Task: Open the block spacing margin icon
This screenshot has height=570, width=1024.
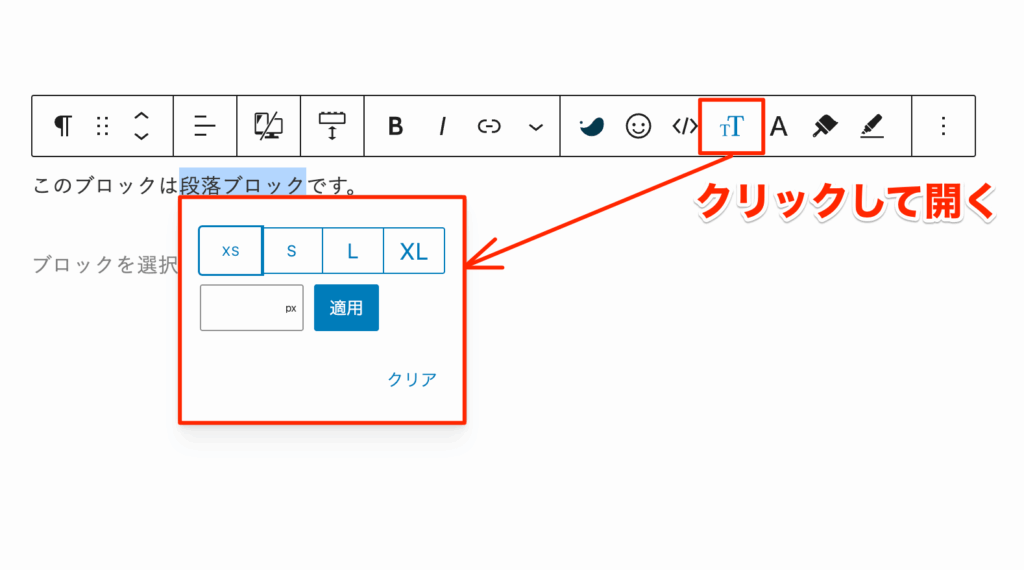Action: pos(332,125)
